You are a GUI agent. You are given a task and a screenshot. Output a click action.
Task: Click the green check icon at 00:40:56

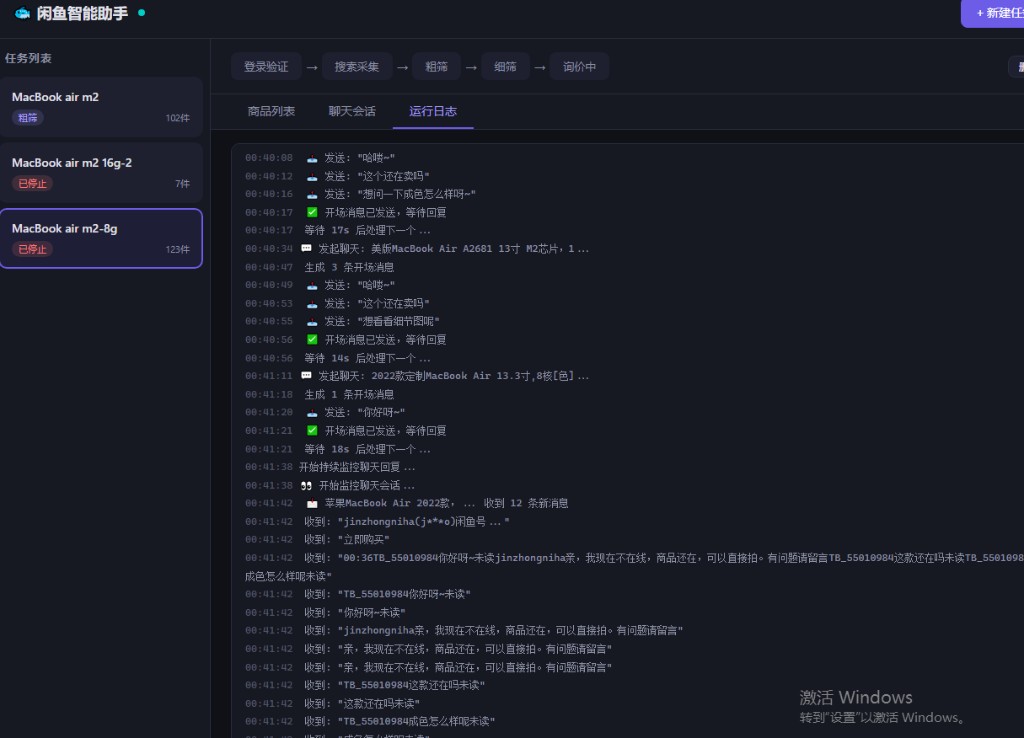(312, 340)
